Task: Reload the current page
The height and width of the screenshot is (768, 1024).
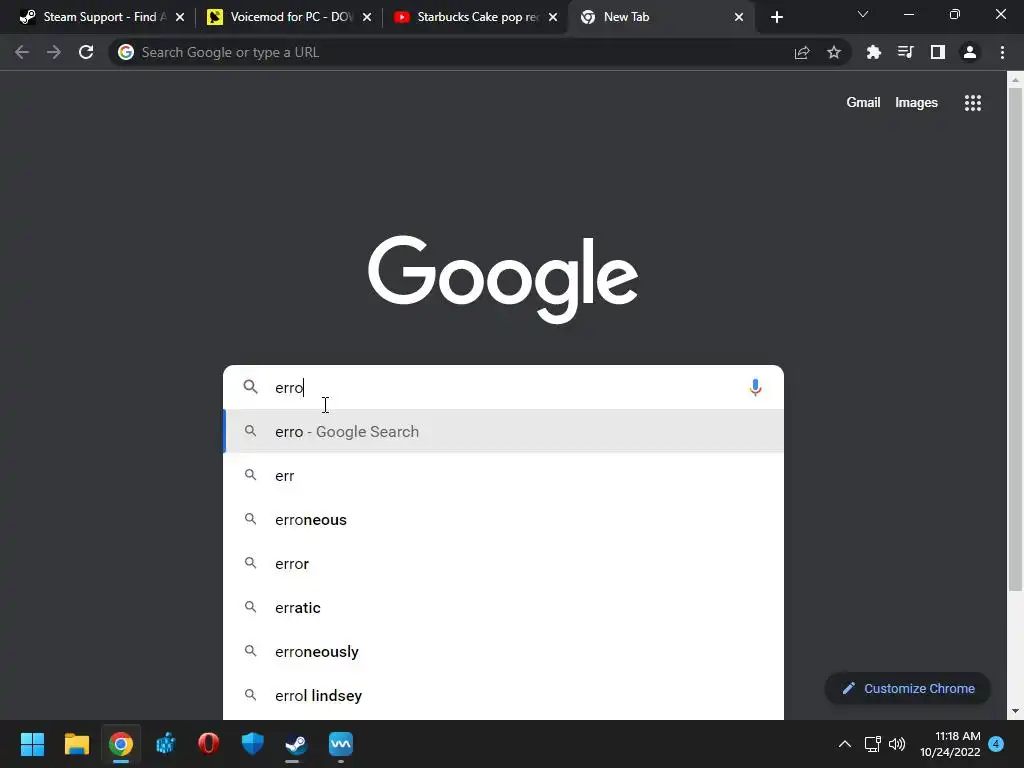Action: [x=86, y=52]
